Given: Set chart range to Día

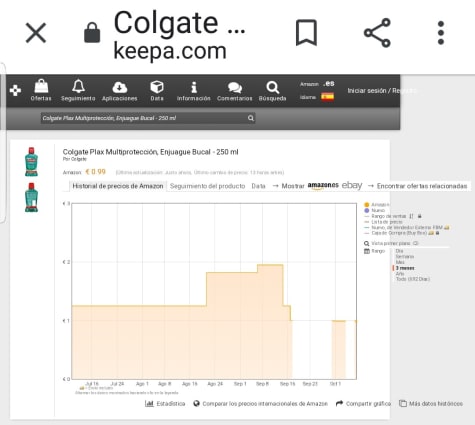Looking at the screenshot, I should coord(399,251).
